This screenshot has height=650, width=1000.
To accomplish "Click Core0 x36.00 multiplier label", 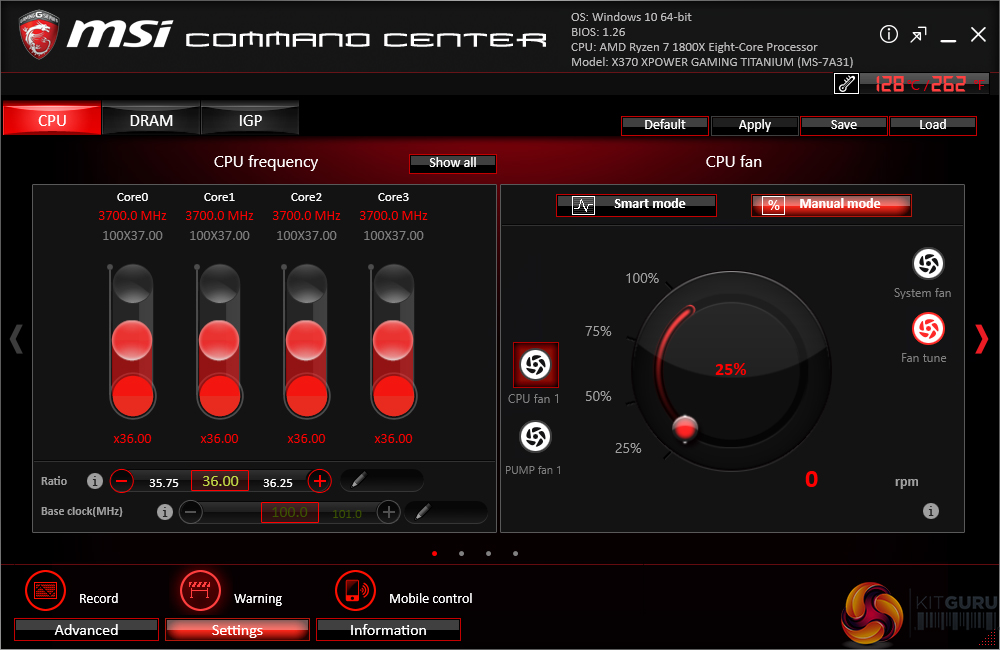I will click(x=133, y=439).
